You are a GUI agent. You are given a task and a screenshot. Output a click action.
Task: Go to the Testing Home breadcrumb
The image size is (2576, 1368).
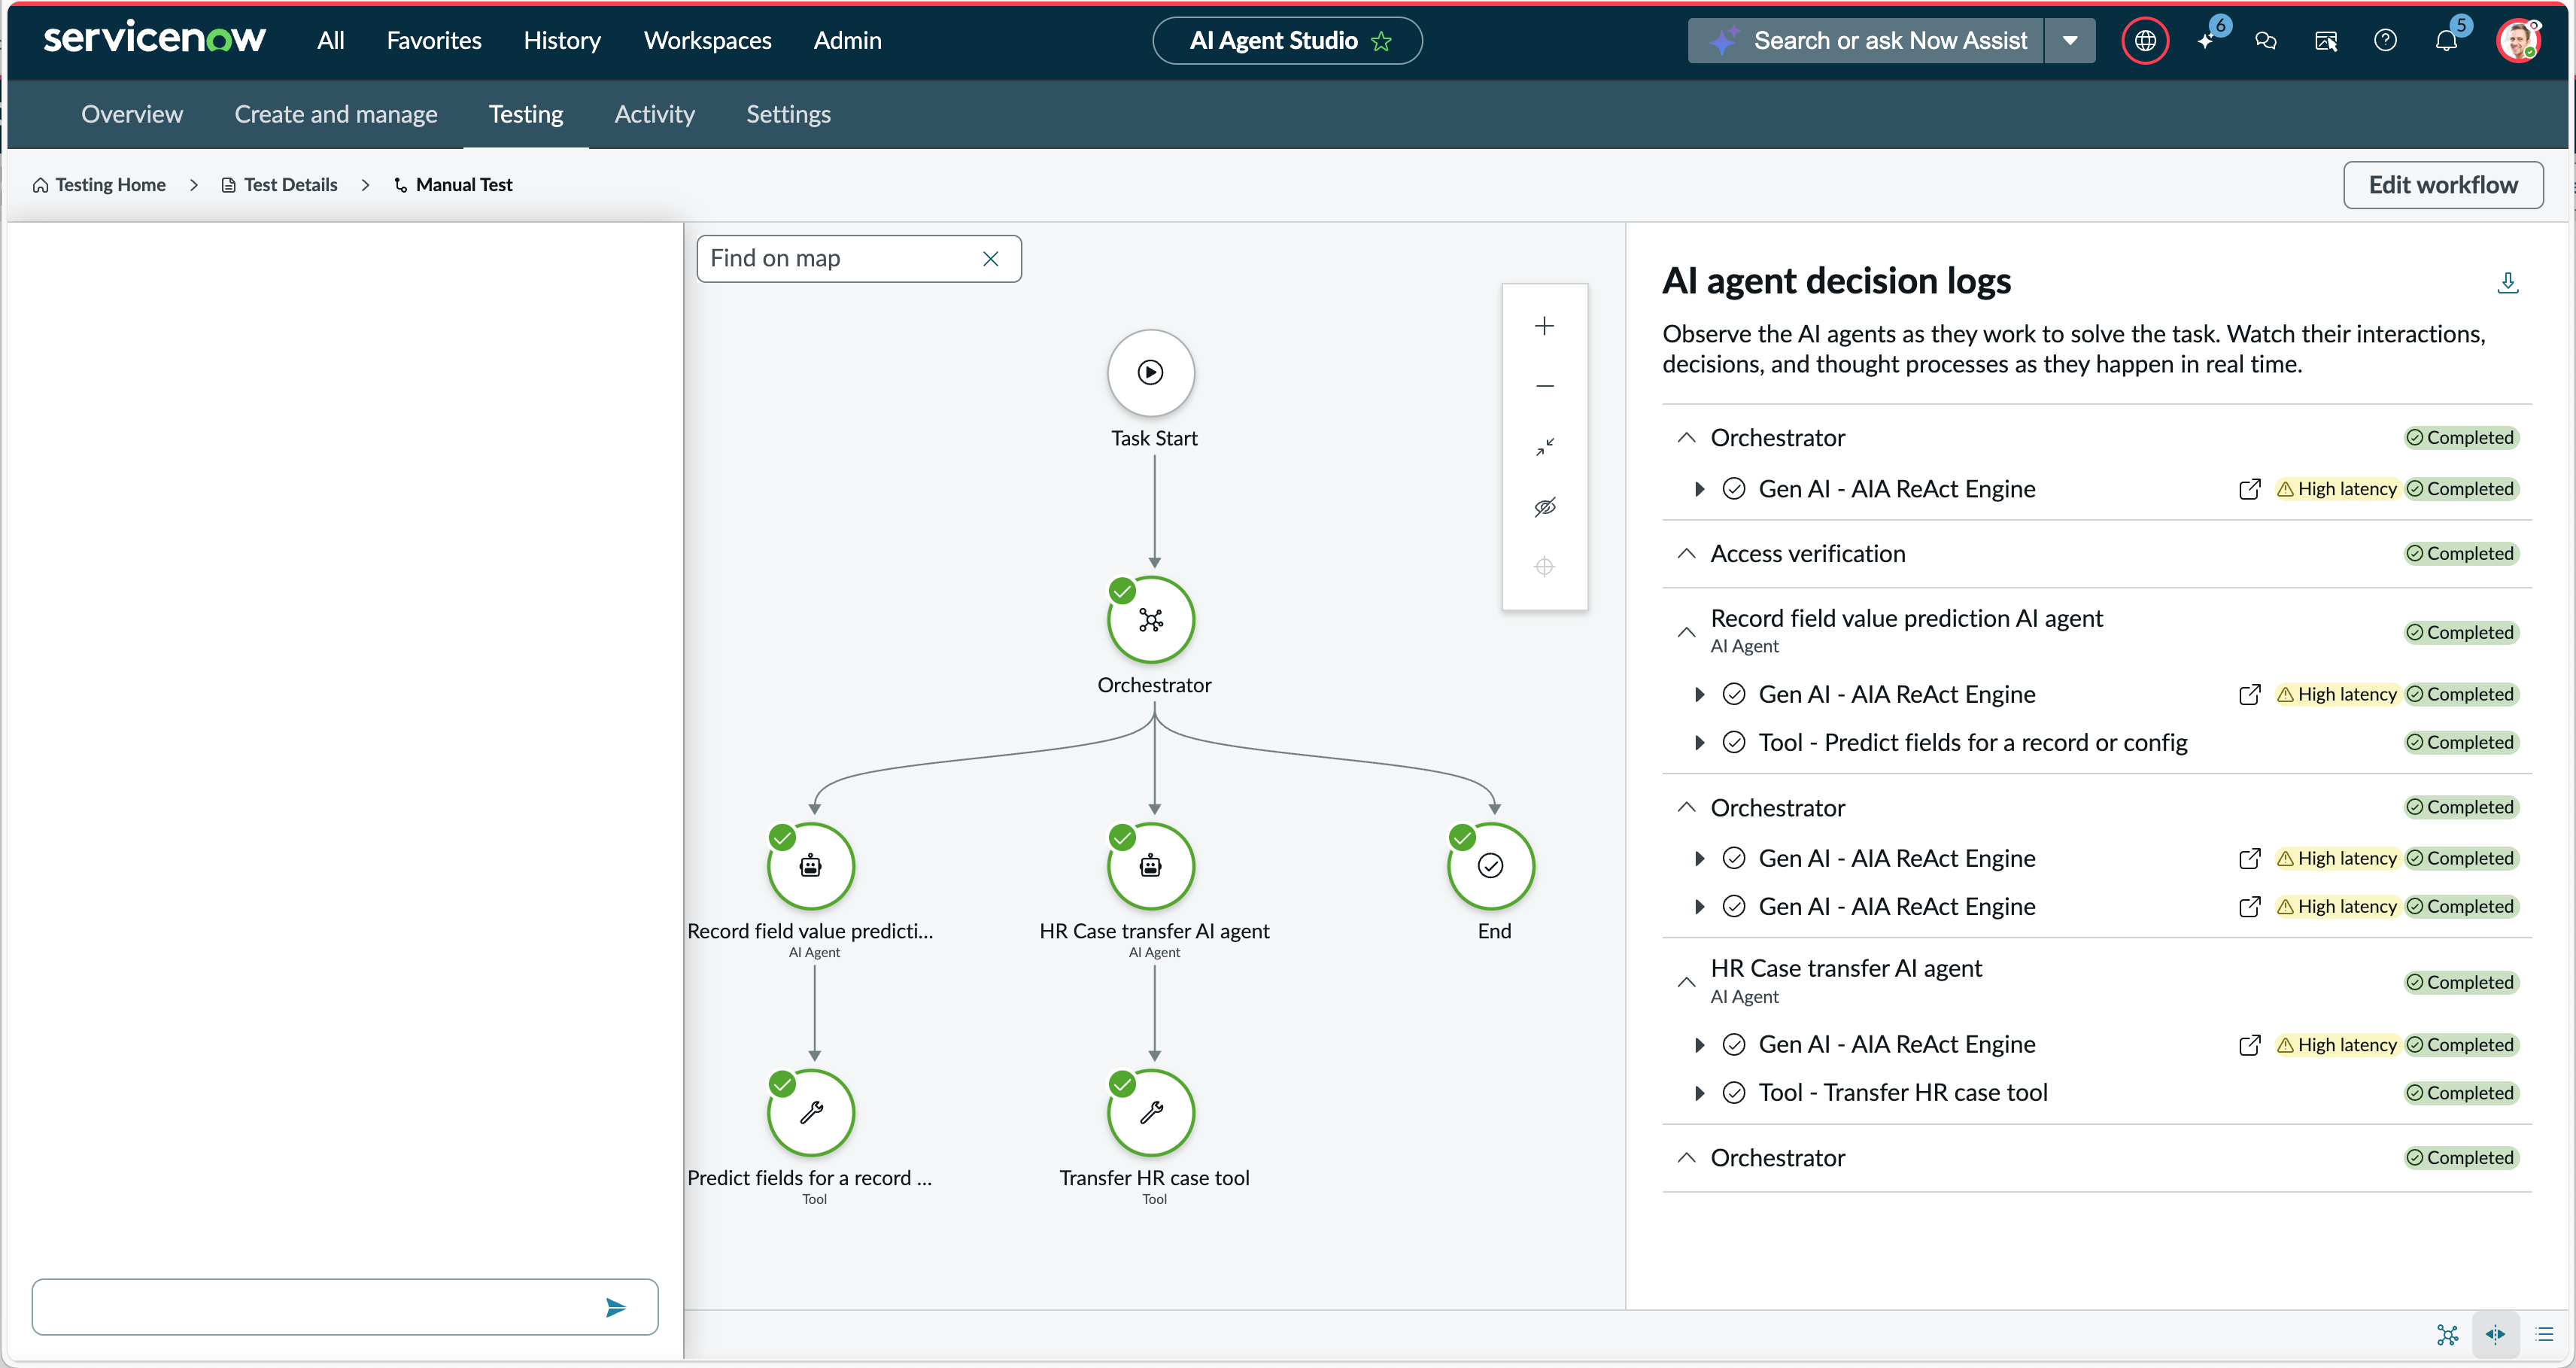coord(99,185)
